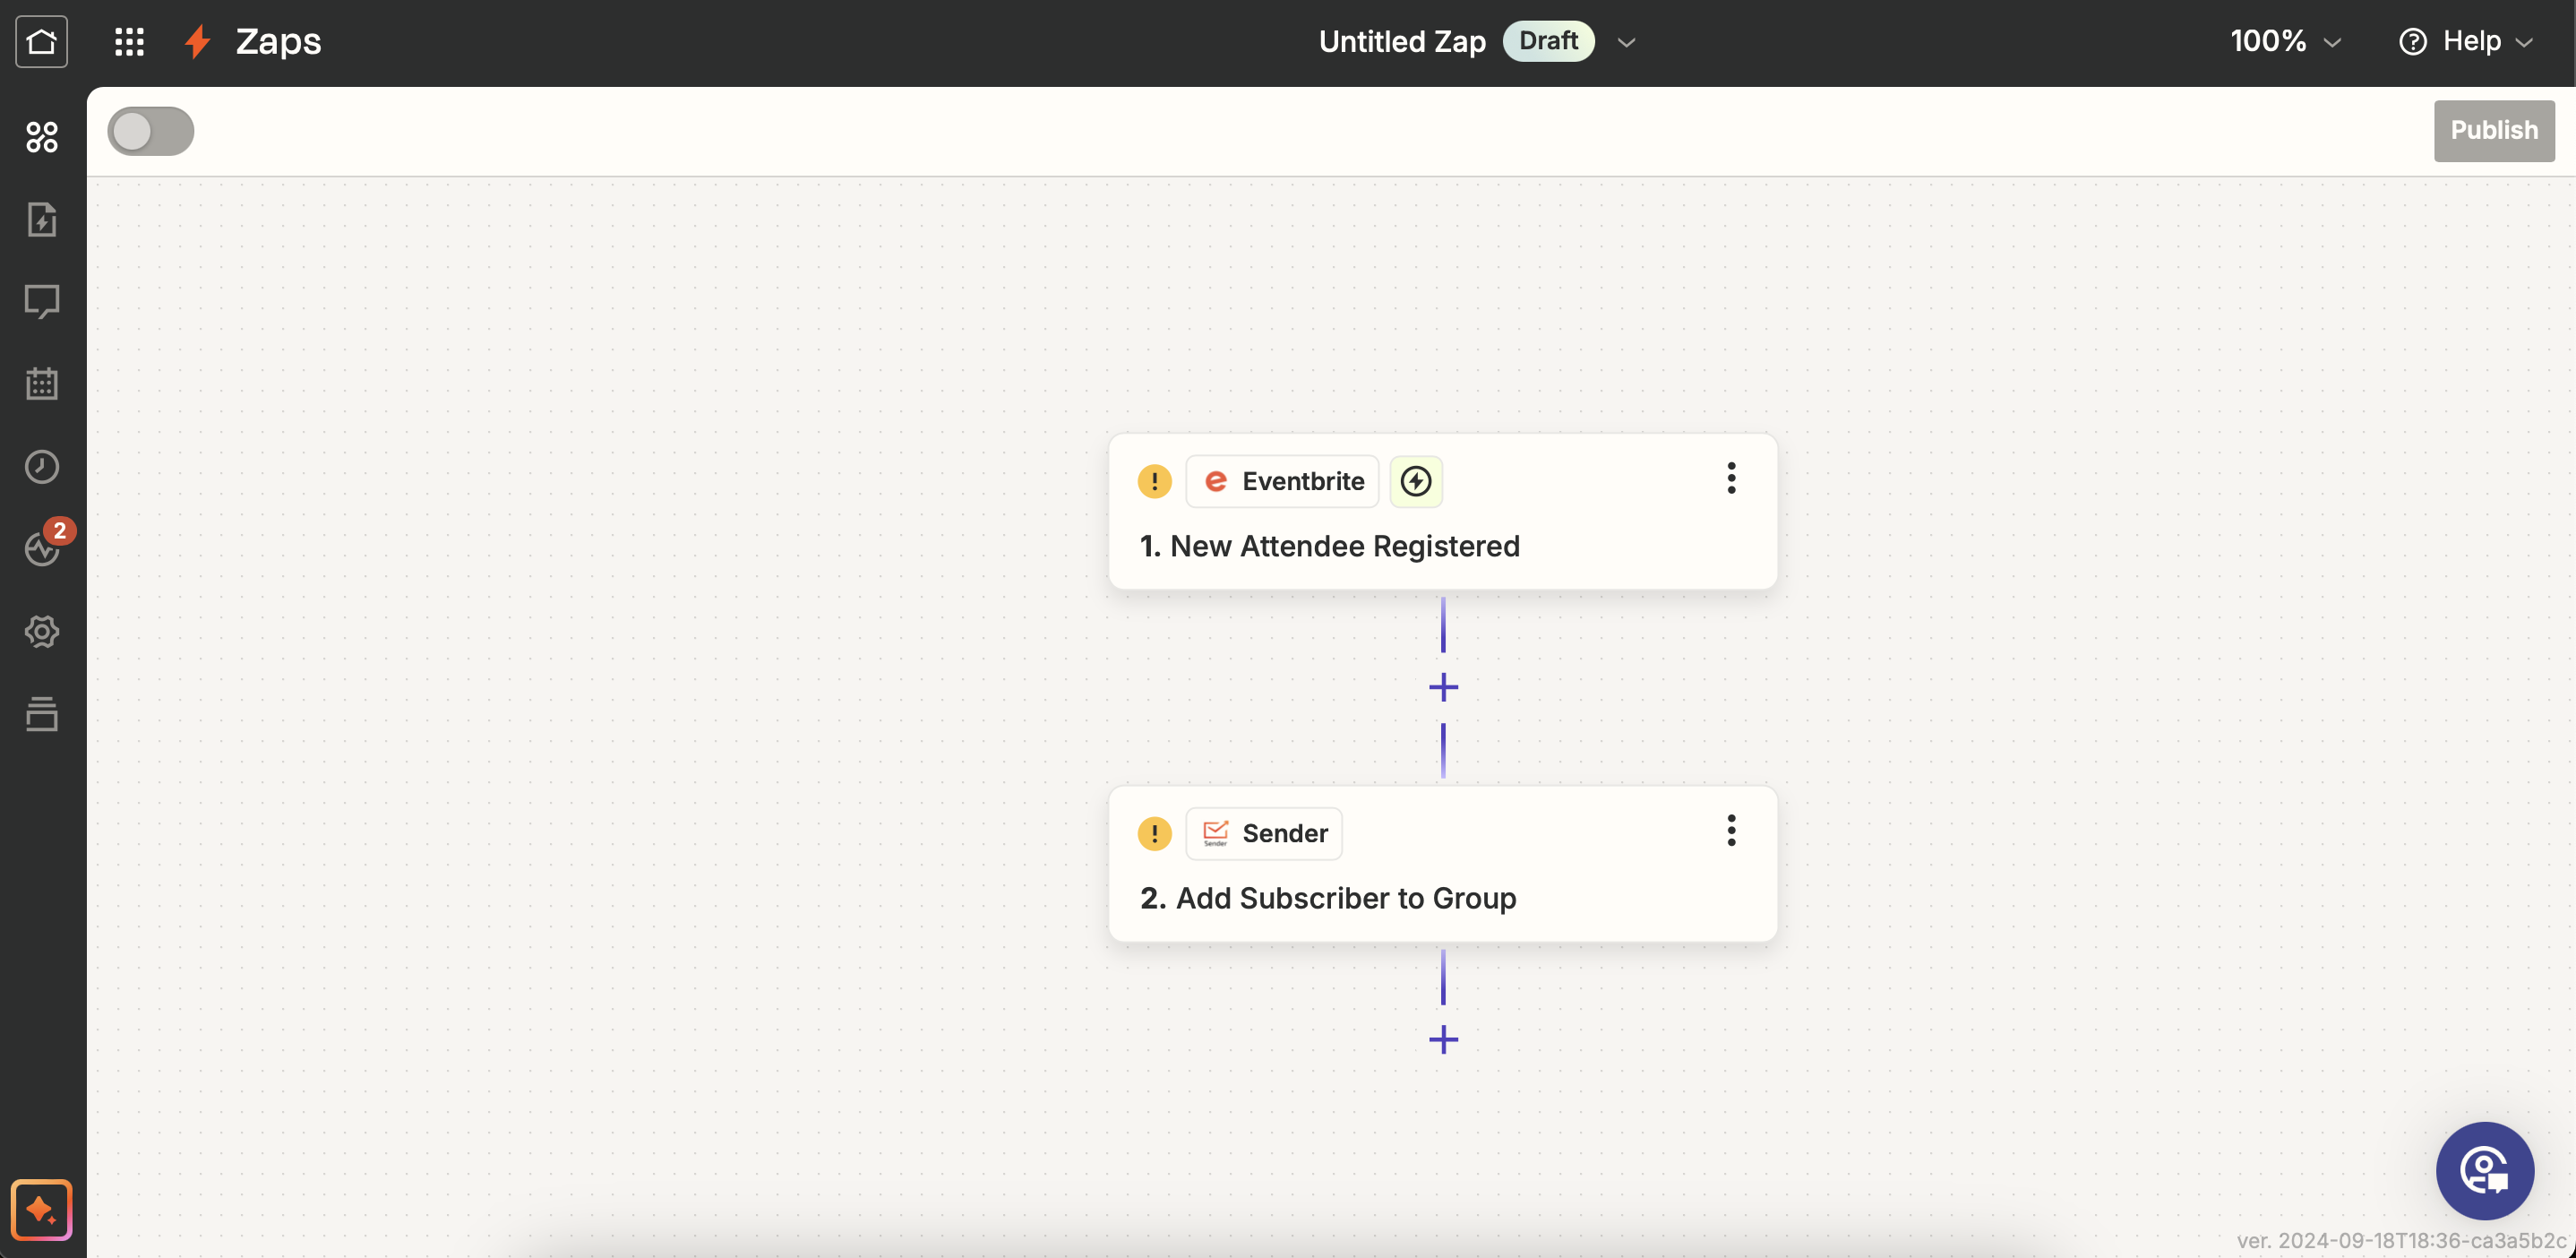Open the advanced settings gear icon
This screenshot has width=2576, height=1258.
pyautogui.click(x=41, y=631)
